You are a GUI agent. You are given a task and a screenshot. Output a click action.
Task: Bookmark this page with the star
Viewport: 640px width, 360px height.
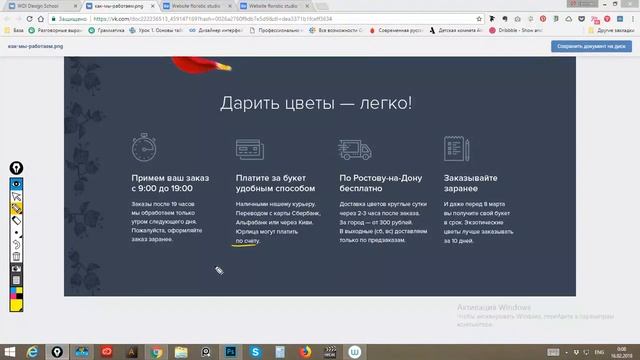coord(479,19)
